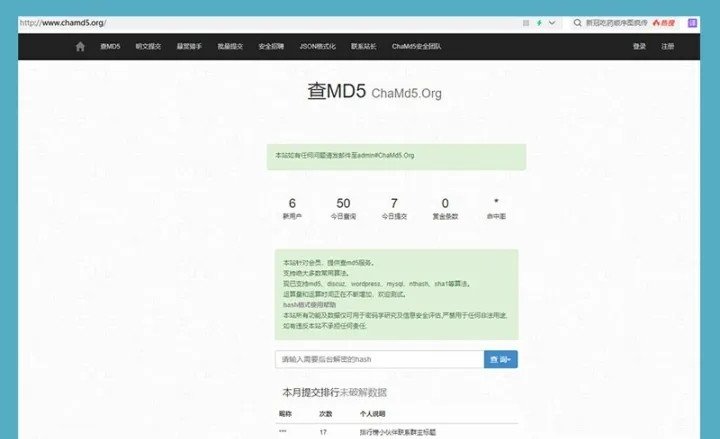Click the gray reader icon in address bar
Viewport: 720px width, 439px height.
(x=526, y=23)
